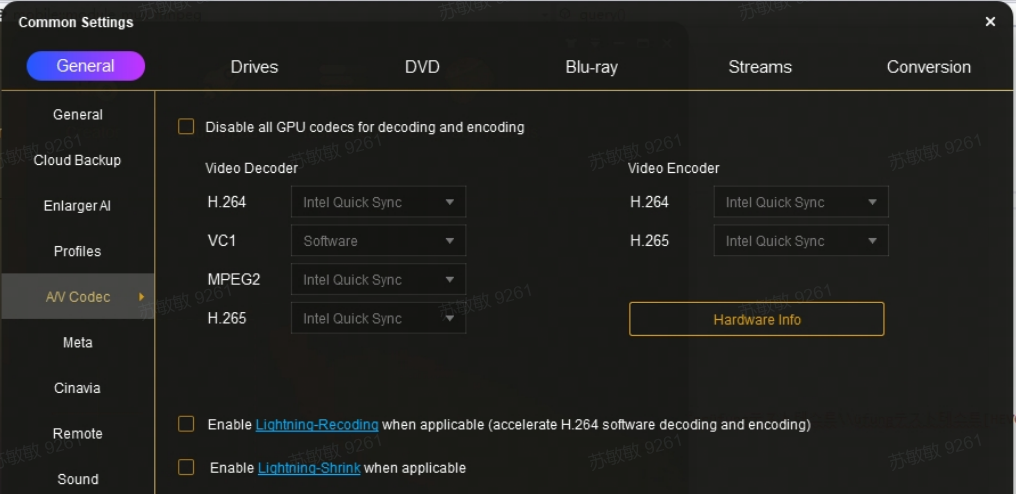Open H.264 Video Encoder dropdown
1016x494 pixels.
800,202
